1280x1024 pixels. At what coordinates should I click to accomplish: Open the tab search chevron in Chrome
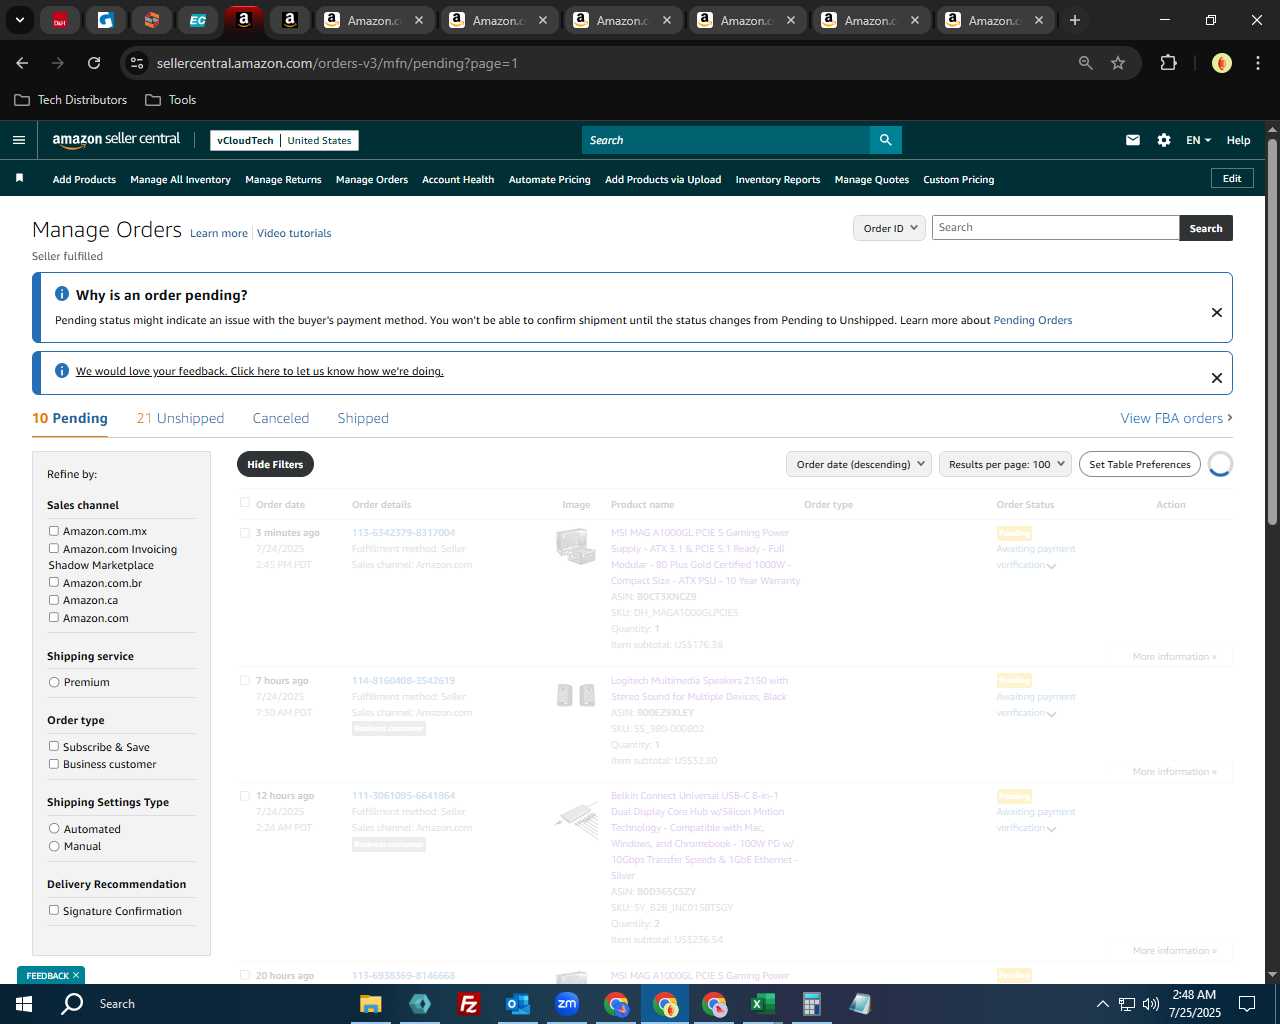(19, 20)
